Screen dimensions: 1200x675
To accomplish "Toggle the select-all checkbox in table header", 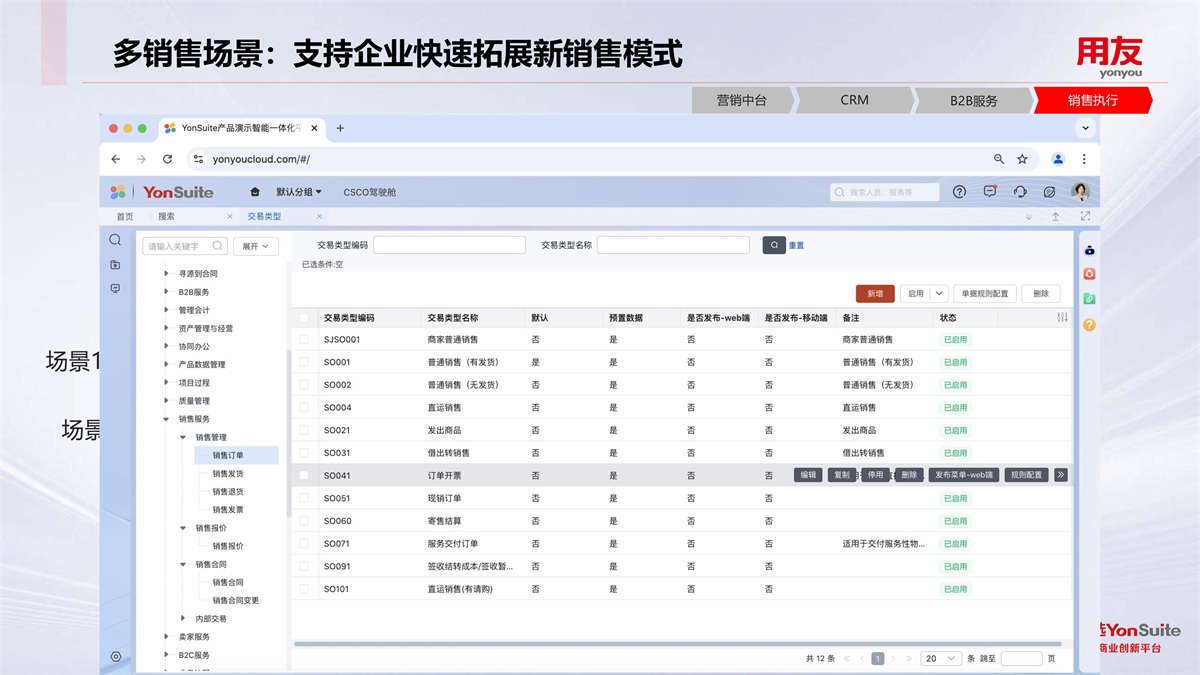I will [304, 318].
